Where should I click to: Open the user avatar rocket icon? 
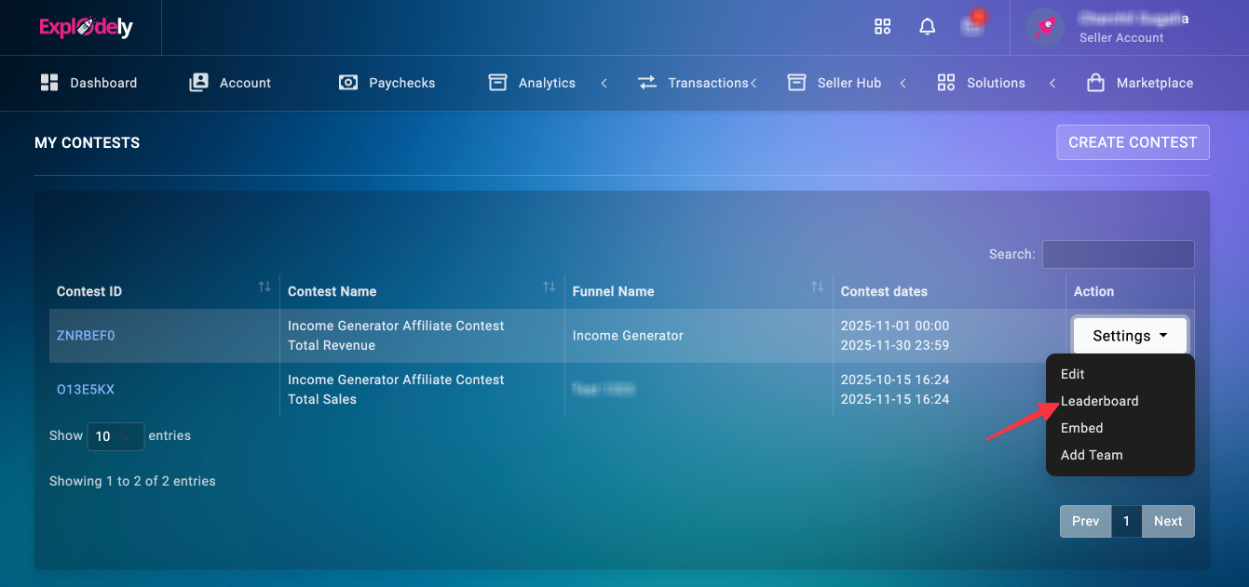pyautogui.click(x=1045, y=28)
